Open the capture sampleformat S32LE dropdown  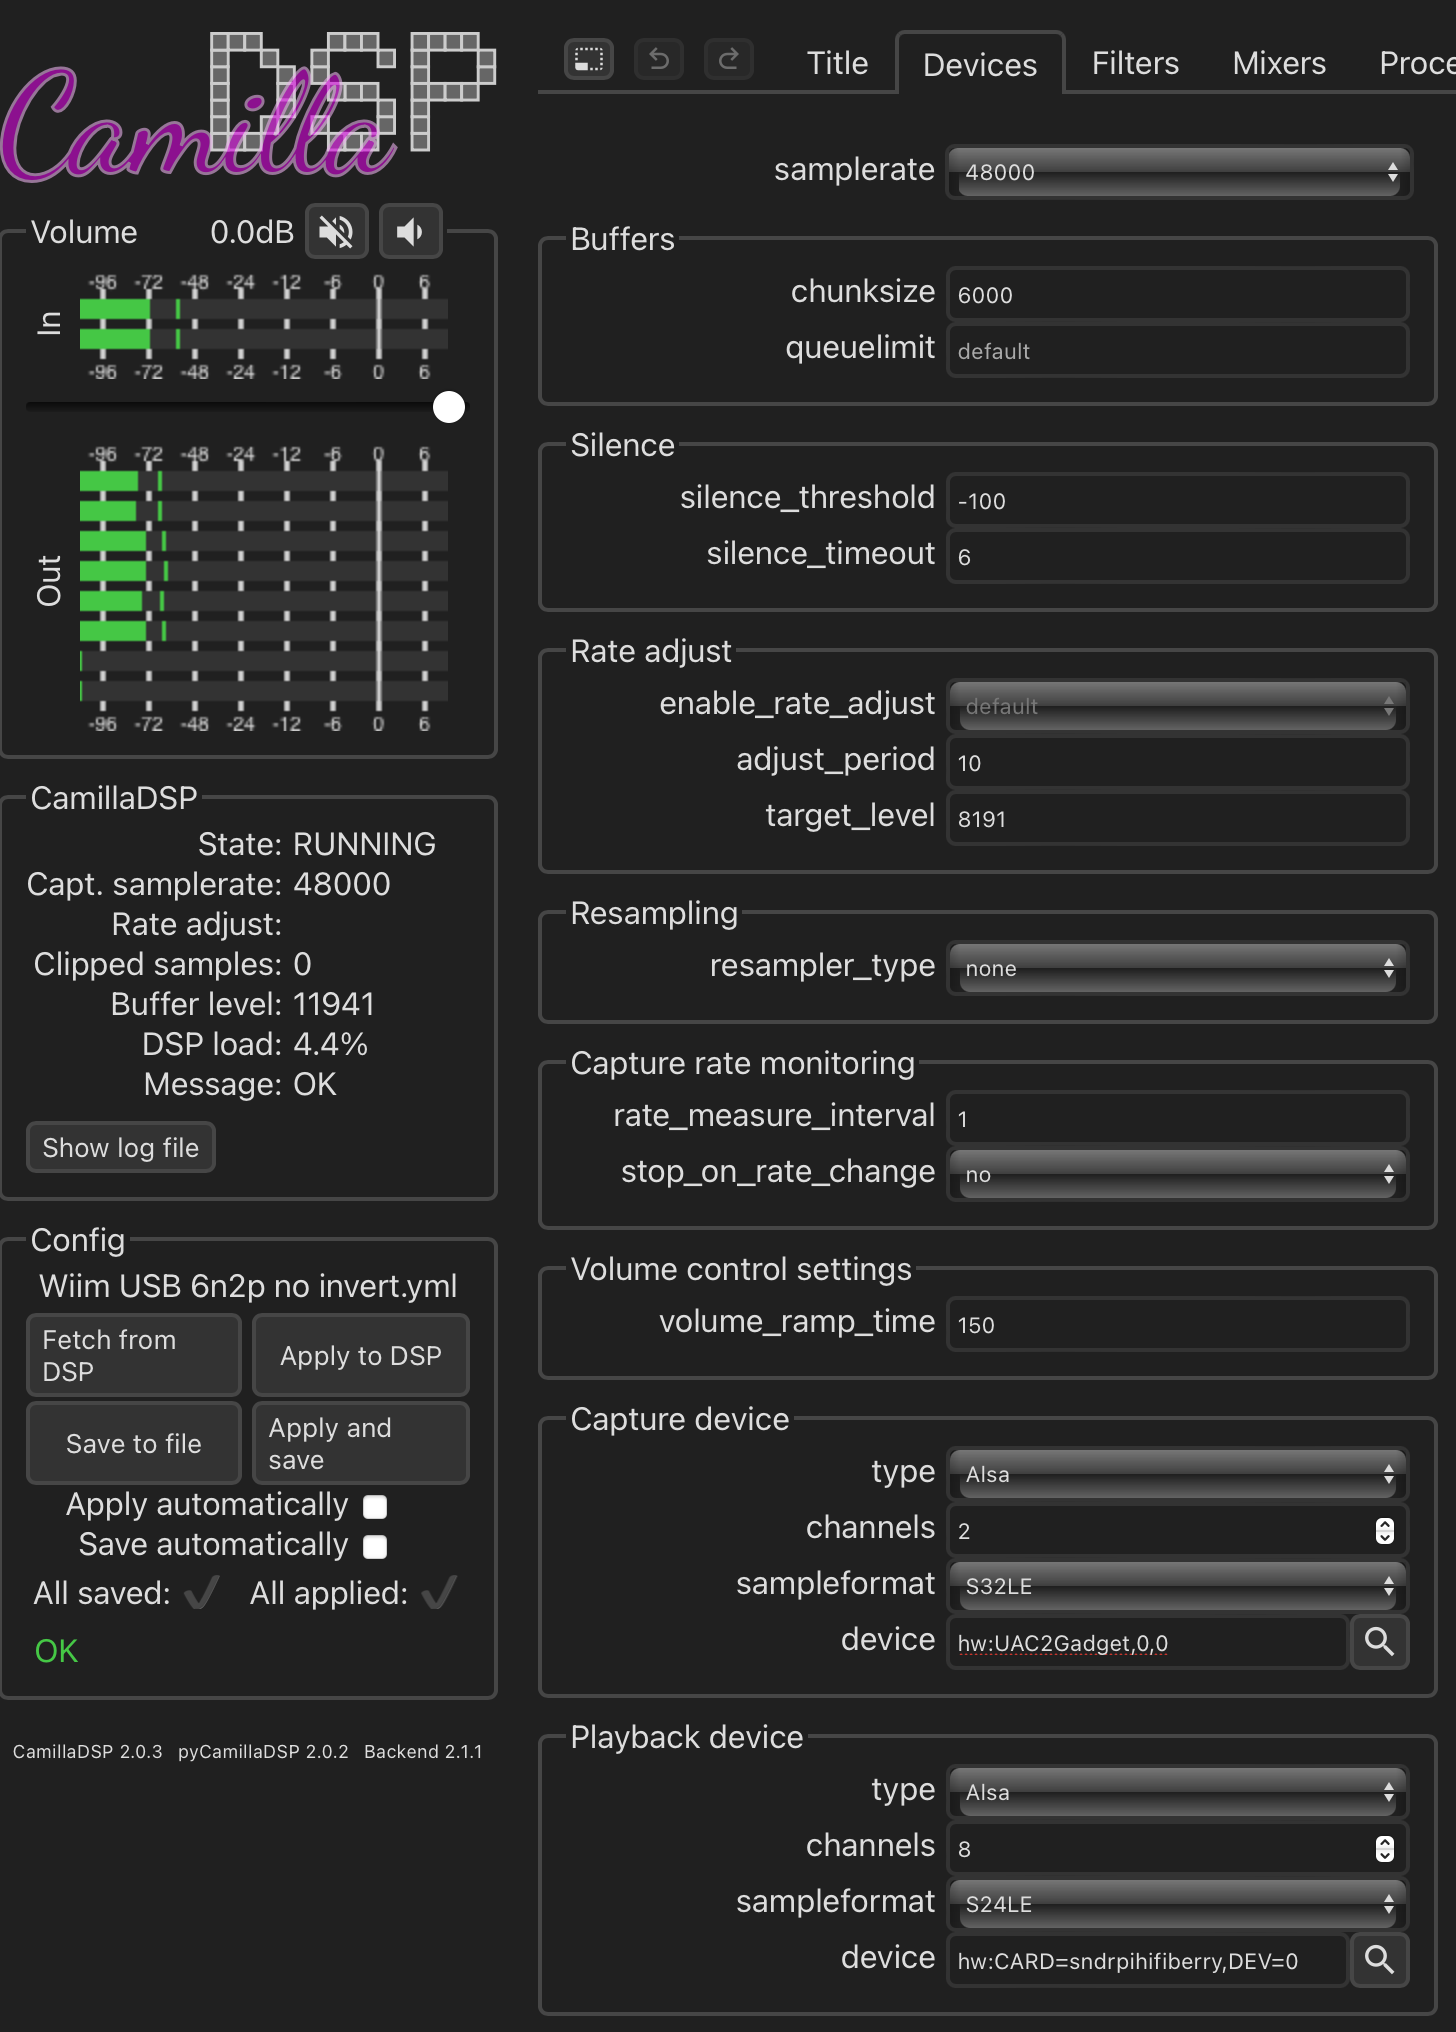(1178, 1586)
